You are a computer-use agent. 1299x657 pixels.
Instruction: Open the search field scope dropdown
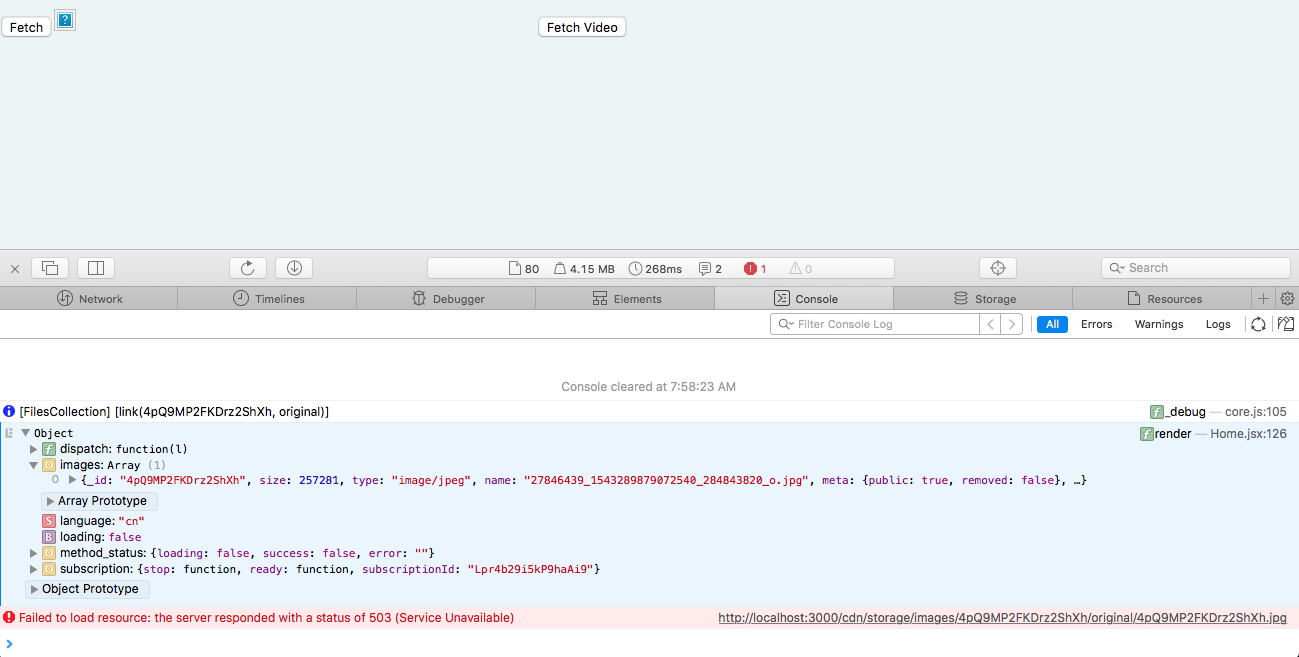click(1117, 267)
